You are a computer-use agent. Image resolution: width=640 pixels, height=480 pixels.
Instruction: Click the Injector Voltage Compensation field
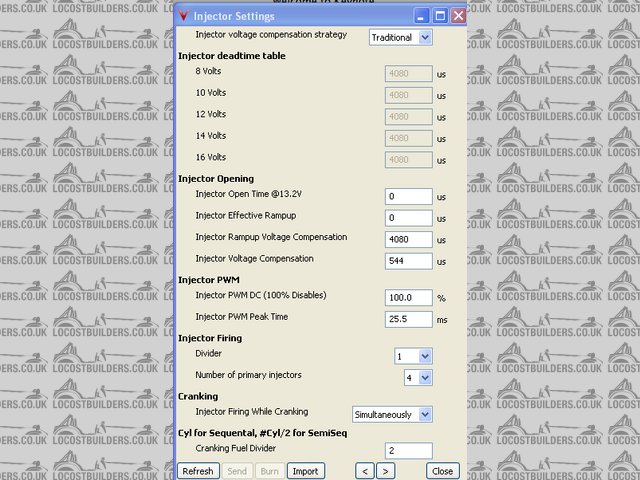(408, 261)
